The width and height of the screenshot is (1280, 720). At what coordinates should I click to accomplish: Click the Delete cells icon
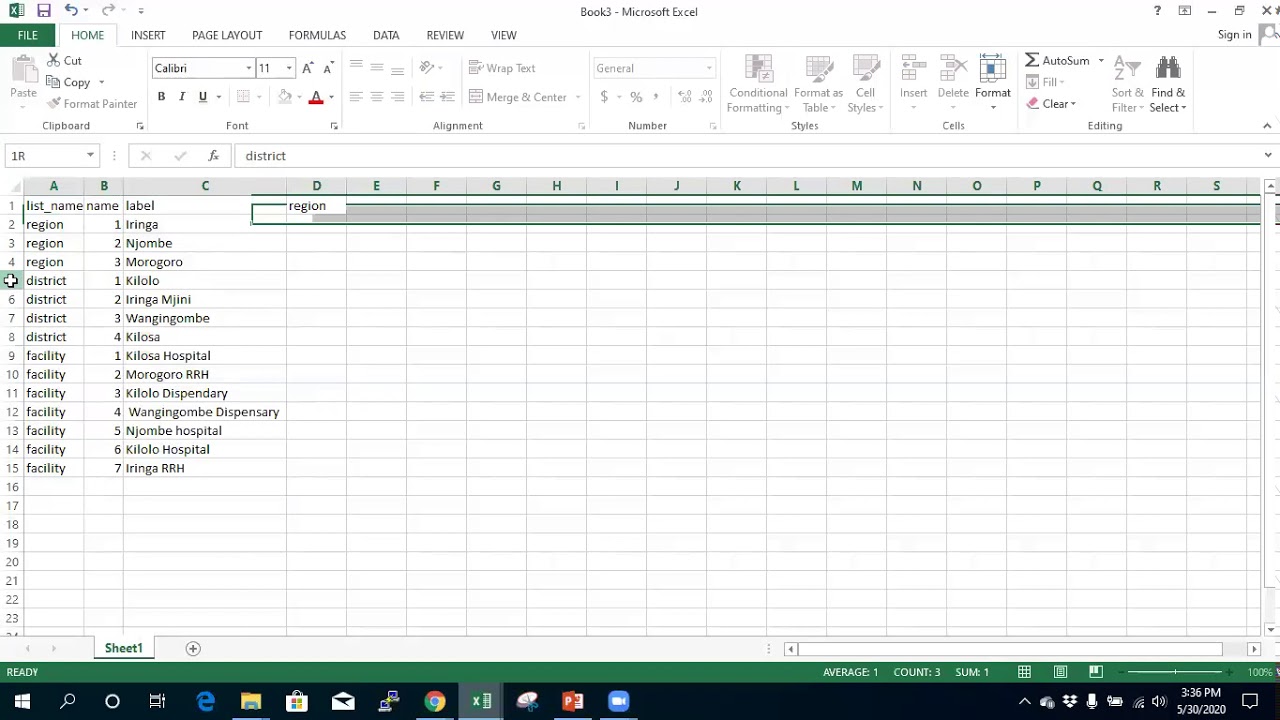953,69
